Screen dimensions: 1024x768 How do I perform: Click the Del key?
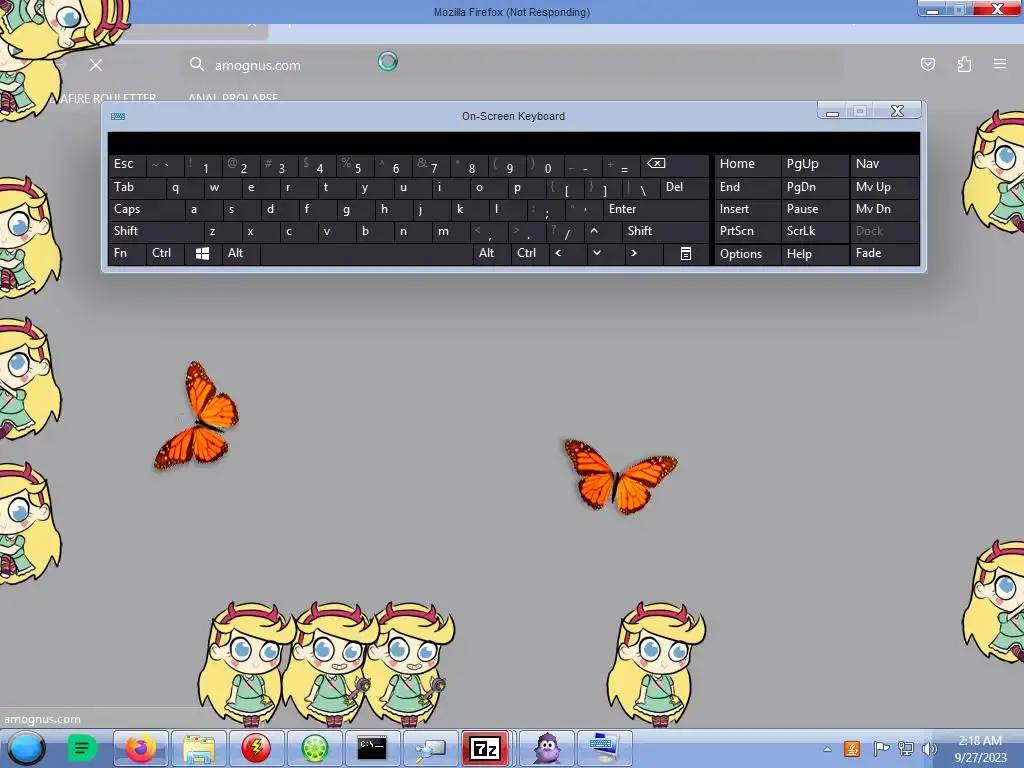pos(685,188)
